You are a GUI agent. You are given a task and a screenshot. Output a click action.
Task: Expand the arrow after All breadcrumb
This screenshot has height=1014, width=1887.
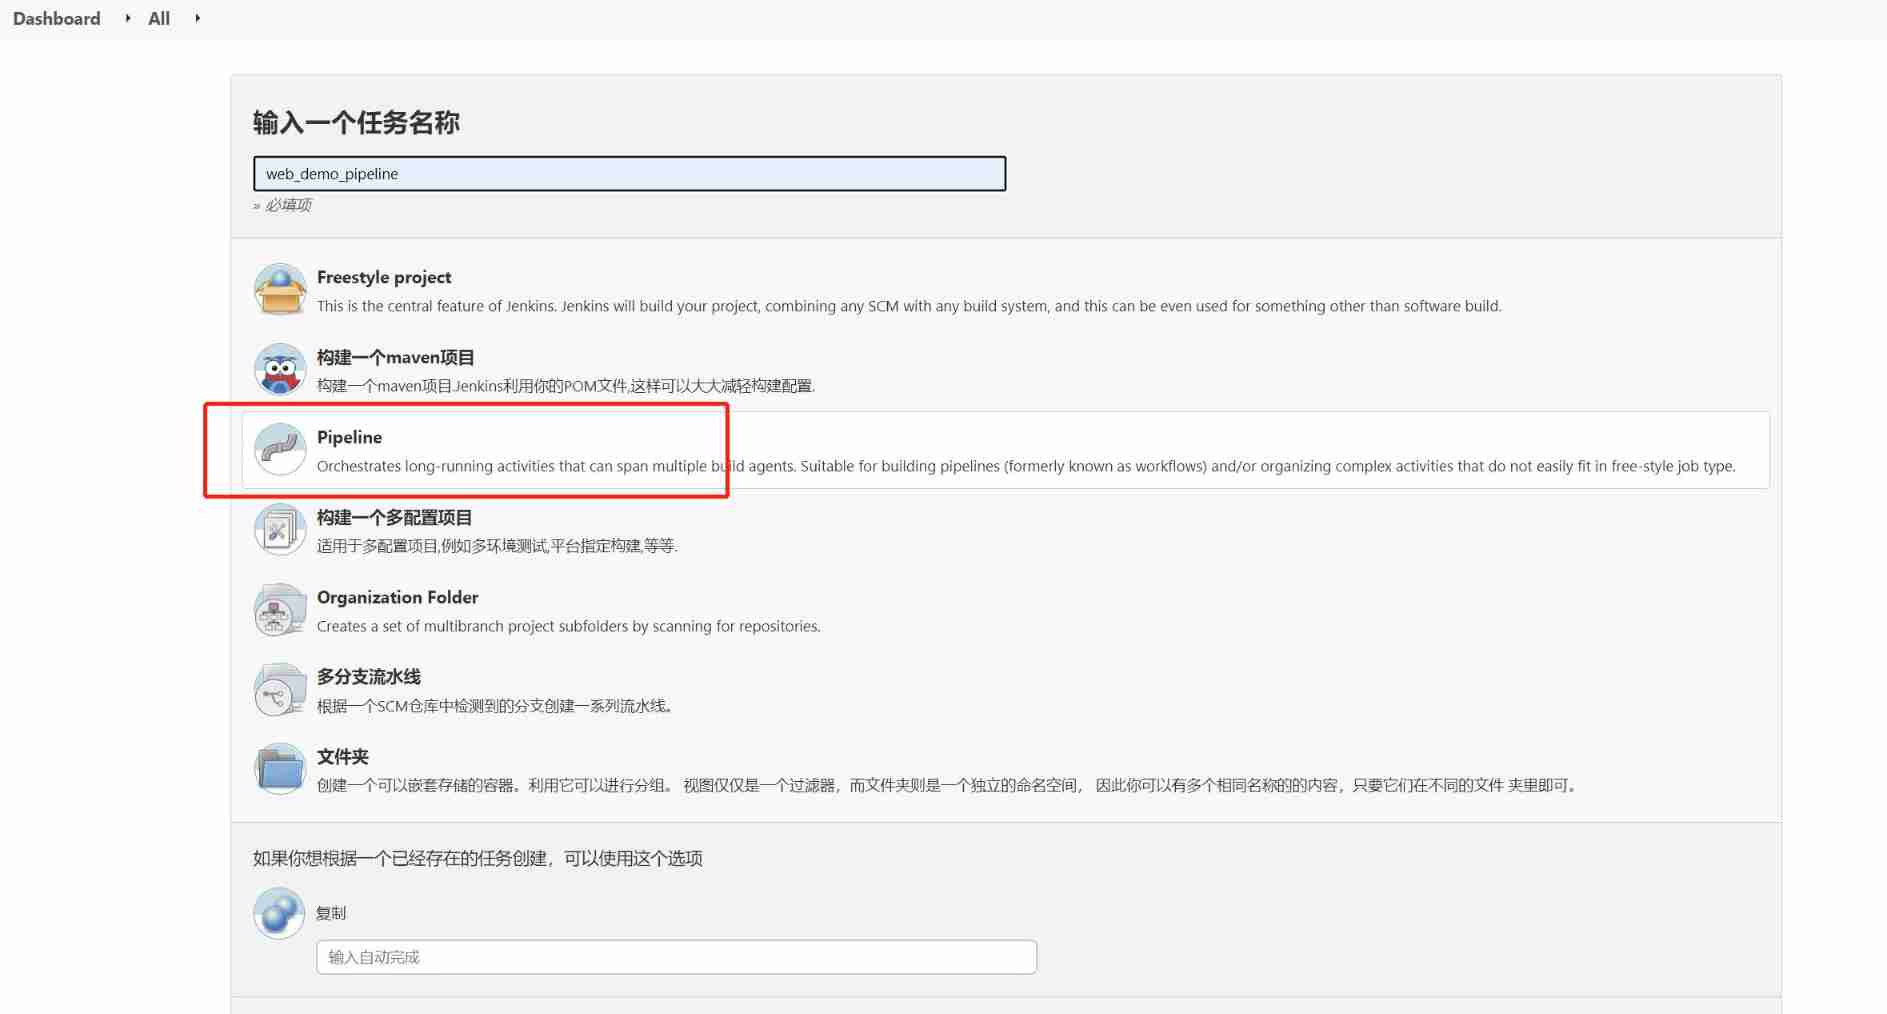tap(197, 18)
